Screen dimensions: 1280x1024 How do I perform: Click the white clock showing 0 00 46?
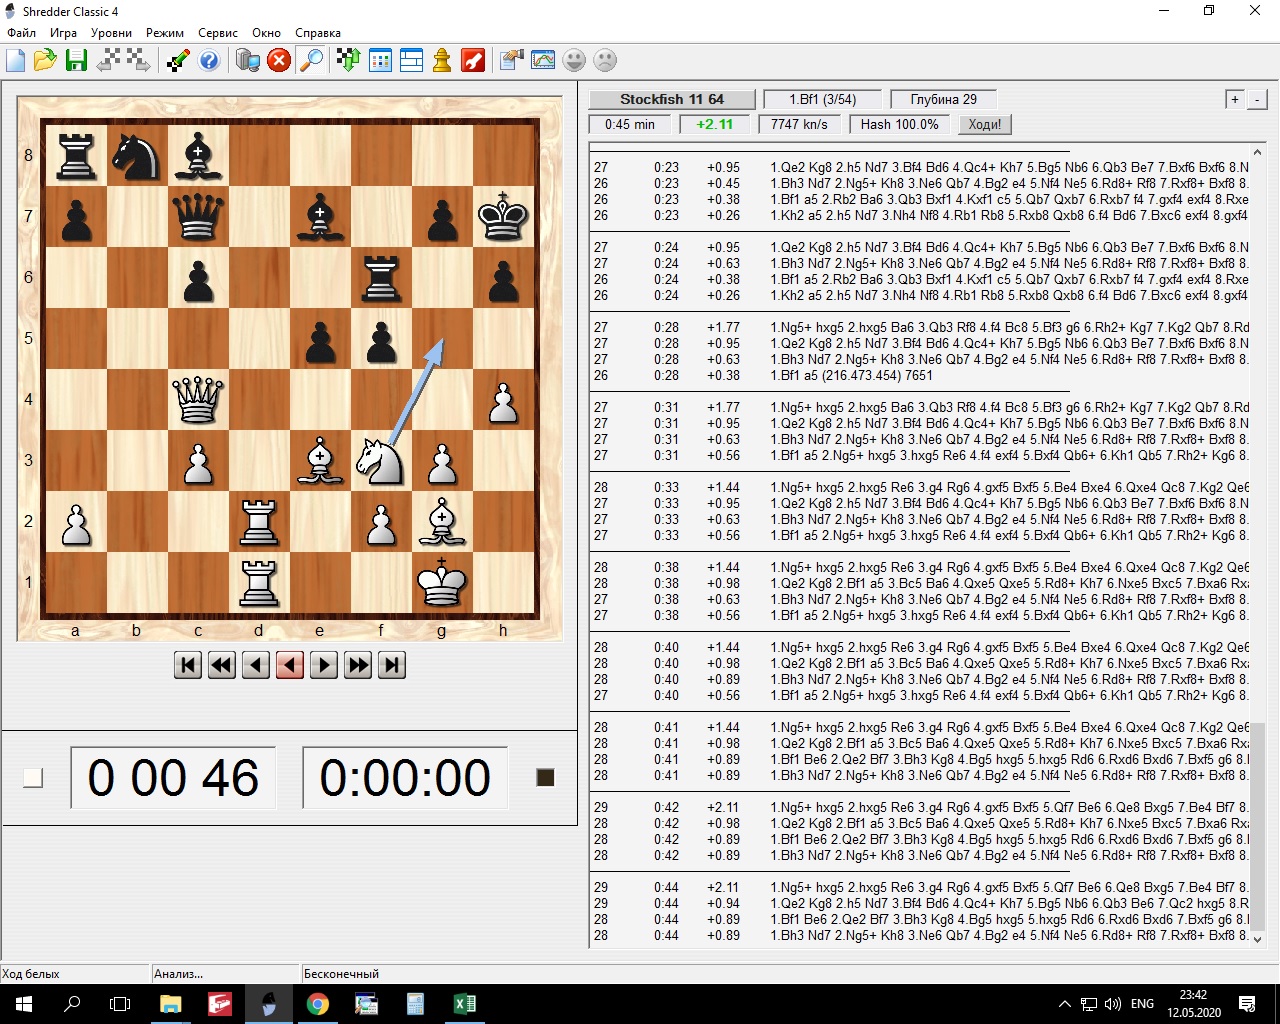pyautogui.click(x=173, y=777)
